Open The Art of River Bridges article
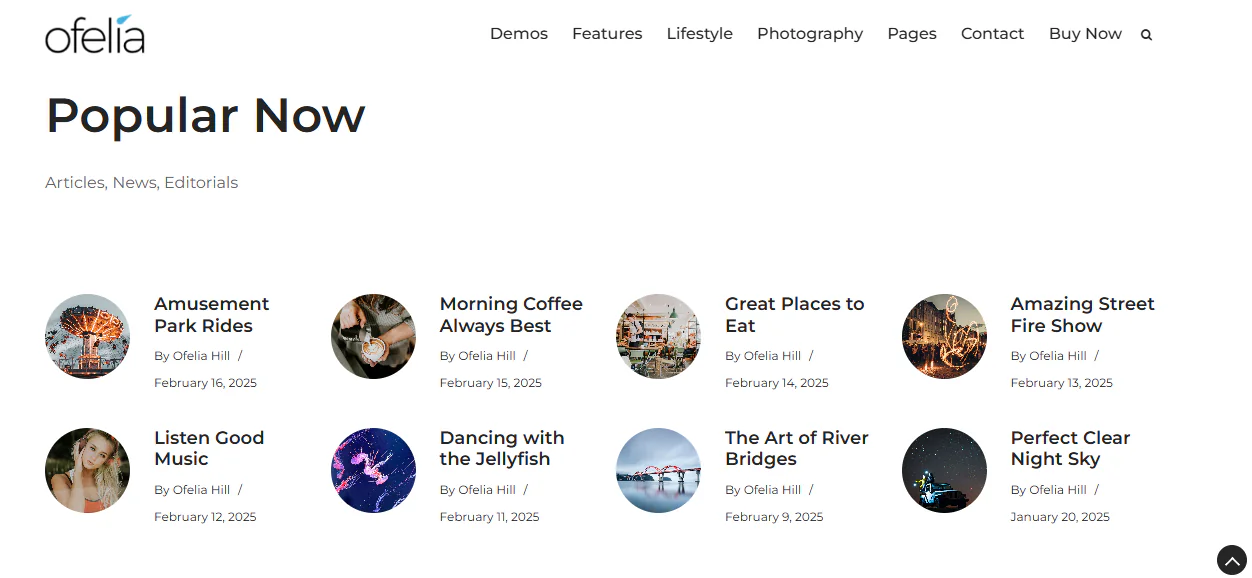 [x=797, y=448]
